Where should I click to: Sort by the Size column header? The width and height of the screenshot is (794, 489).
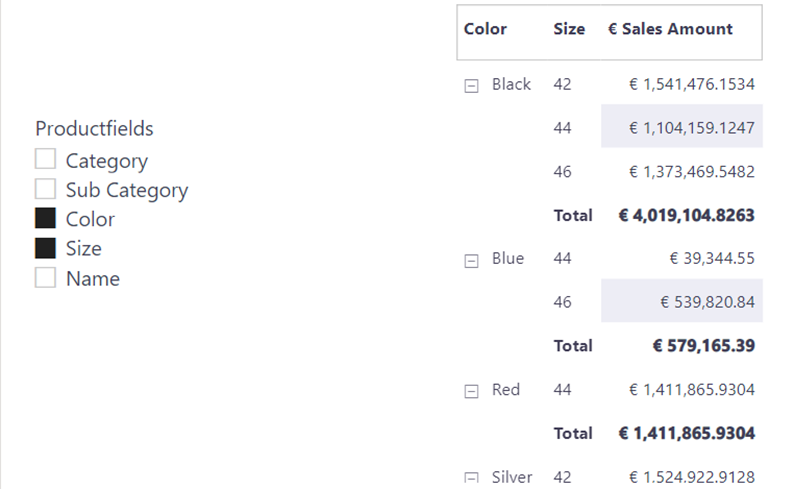click(x=569, y=30)
